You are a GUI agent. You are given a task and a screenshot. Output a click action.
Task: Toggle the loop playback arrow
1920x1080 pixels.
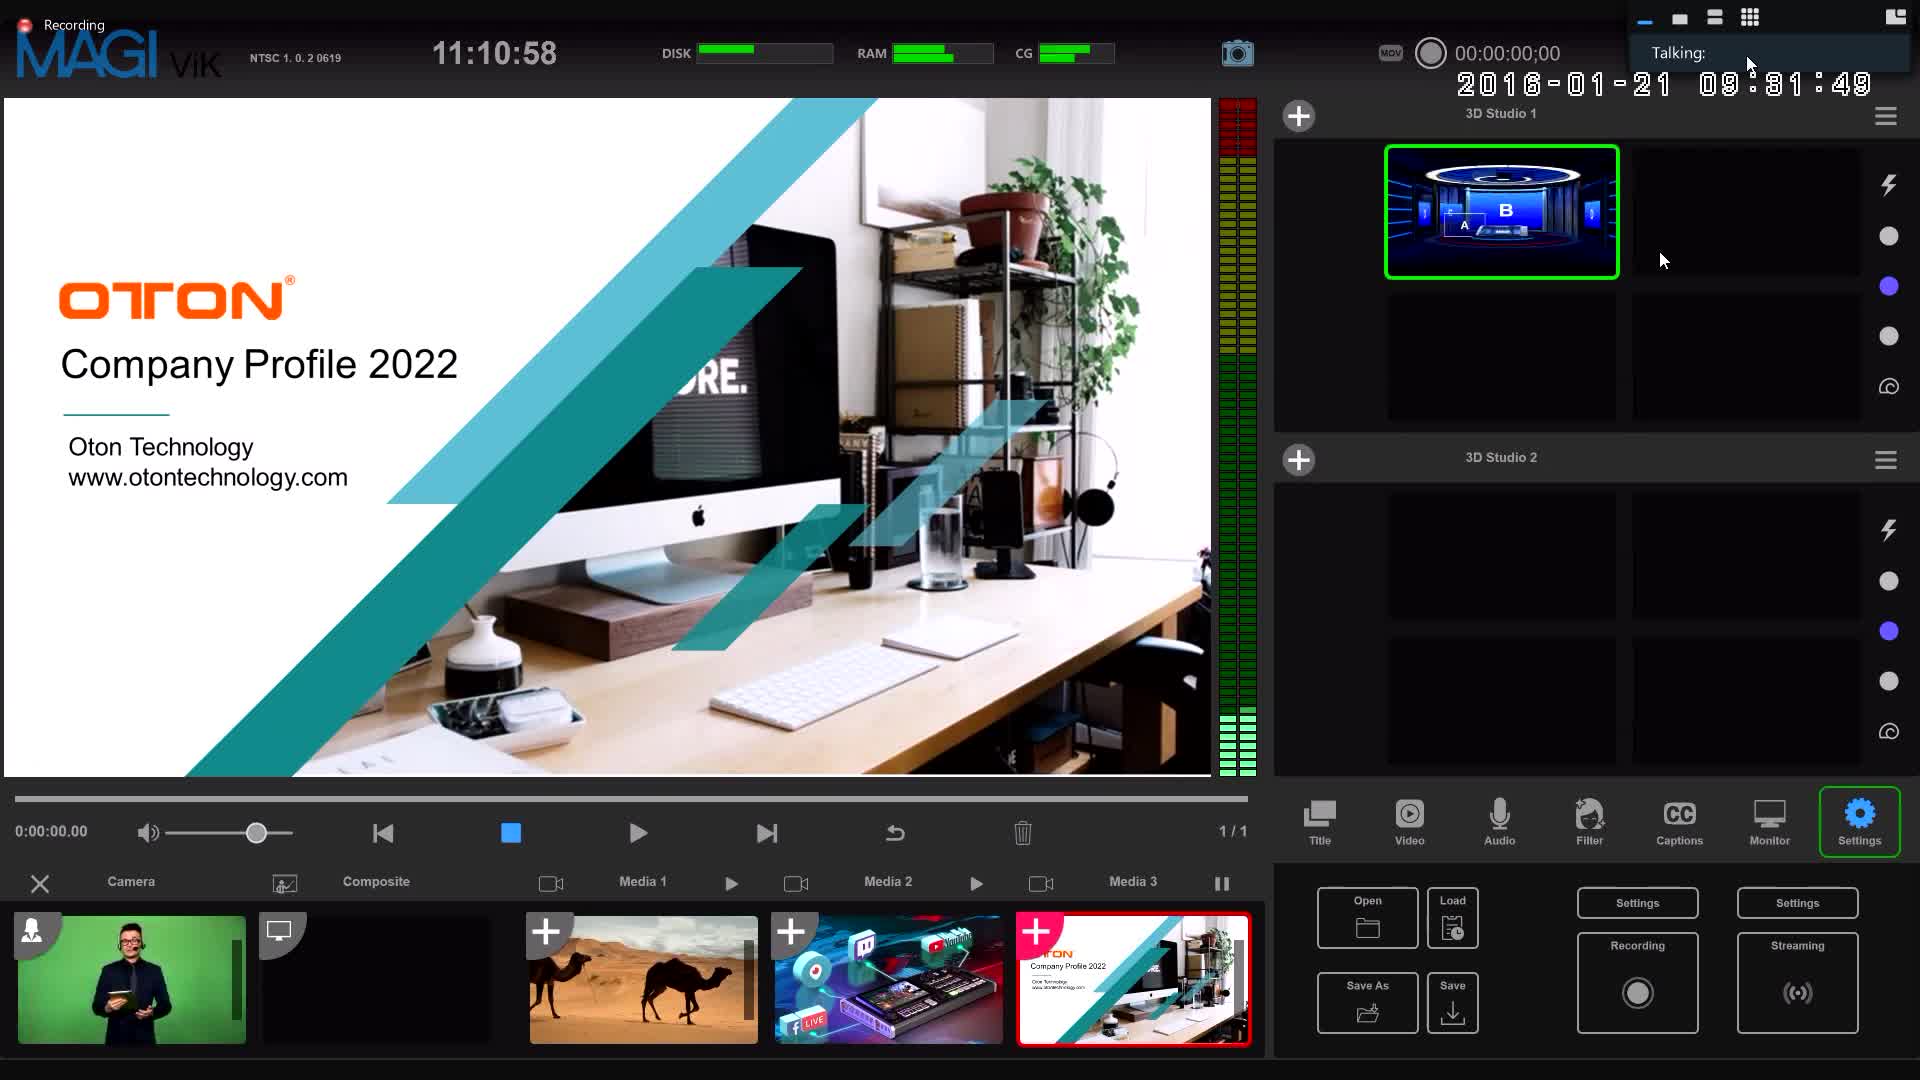[x=895, y=833]
